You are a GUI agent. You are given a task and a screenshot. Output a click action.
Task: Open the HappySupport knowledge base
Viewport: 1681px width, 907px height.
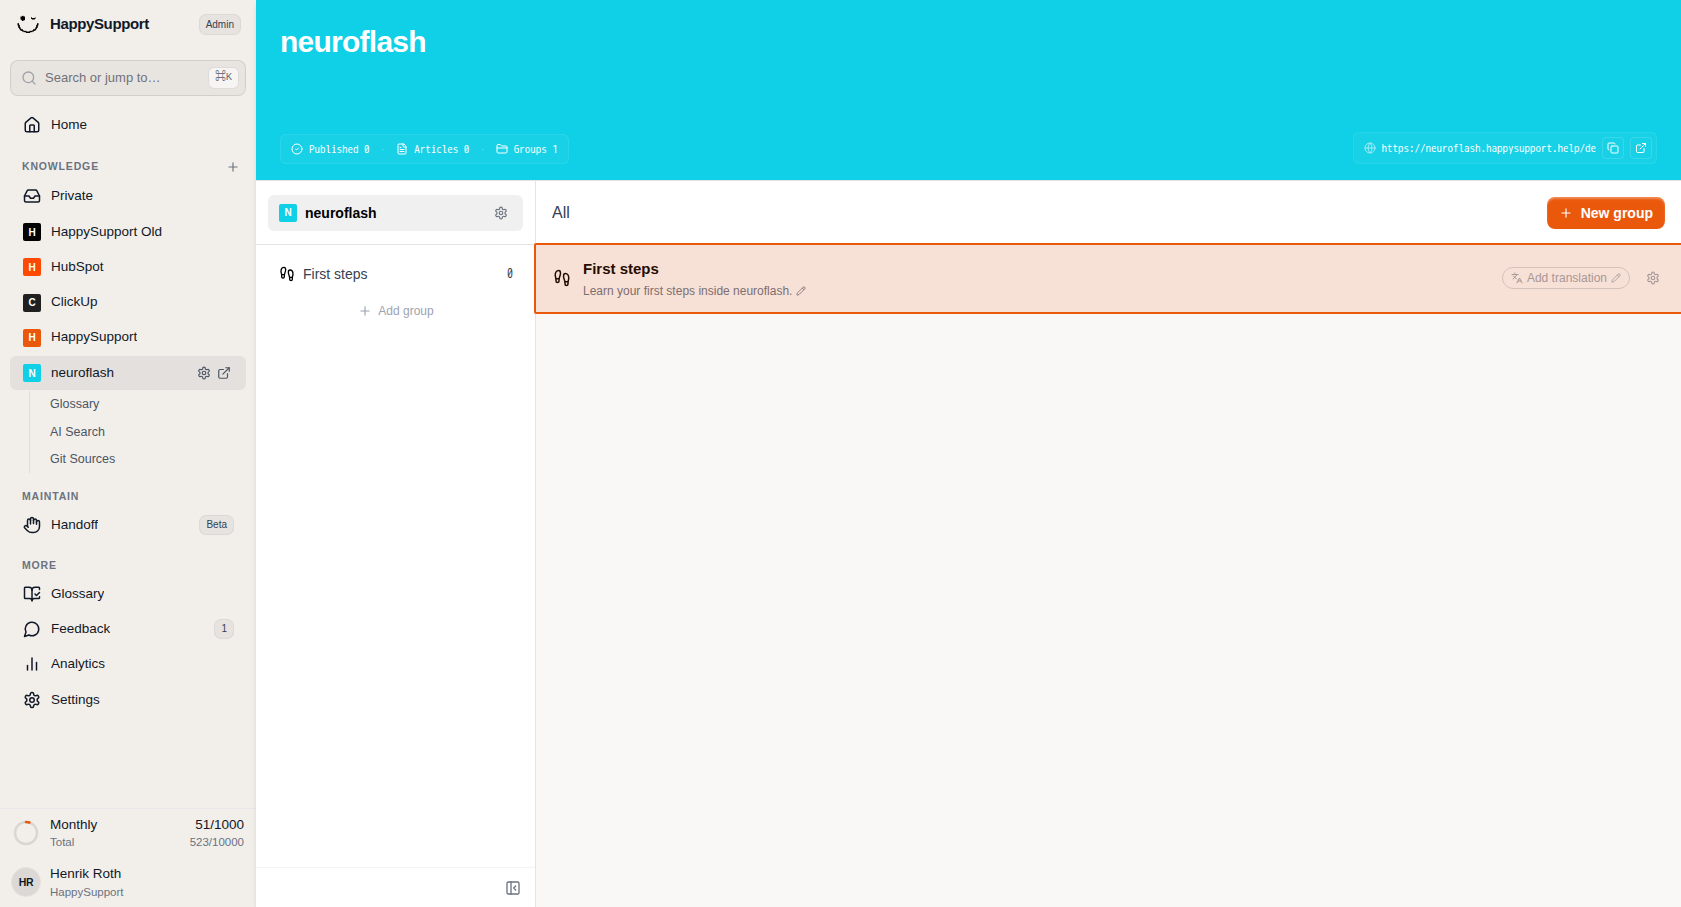[x=128, y=337]
